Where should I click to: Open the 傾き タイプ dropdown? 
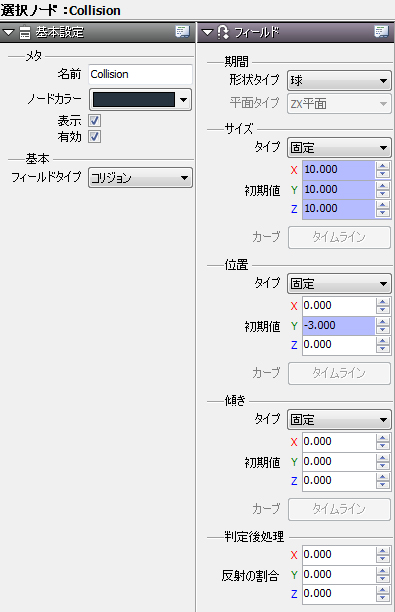click(x=339, y=420)
